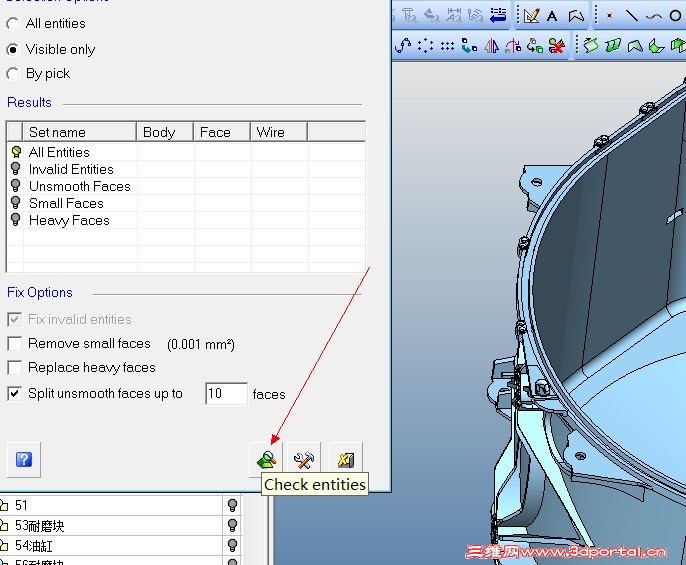Toggle visibility bulb of layer 53耐磨块
Screen dimensions: 686x565
coord(232,526)
